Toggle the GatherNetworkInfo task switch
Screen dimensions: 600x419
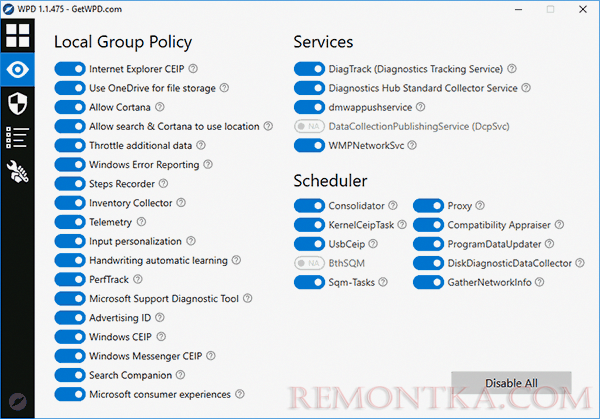click(428, 283)
